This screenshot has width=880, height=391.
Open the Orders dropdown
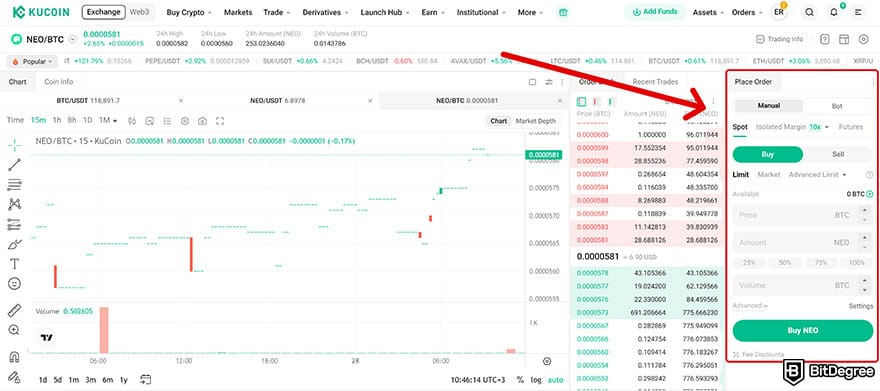(747, 12)
